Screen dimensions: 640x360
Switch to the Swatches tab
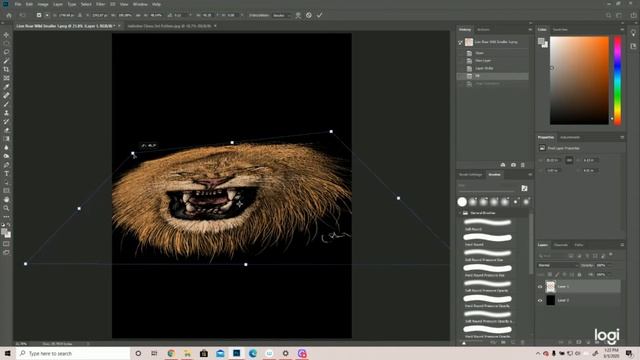coord(560,30)
